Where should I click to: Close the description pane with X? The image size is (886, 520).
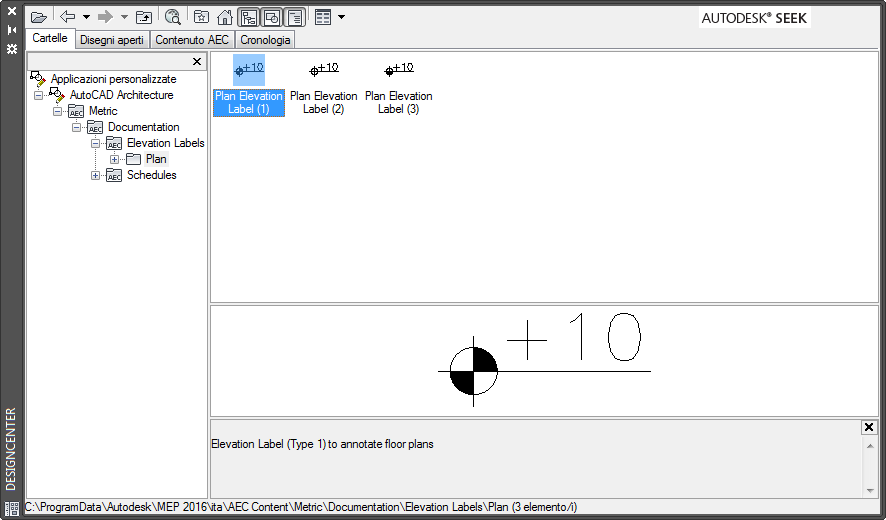pyautogui.click(x=869, y=427)
